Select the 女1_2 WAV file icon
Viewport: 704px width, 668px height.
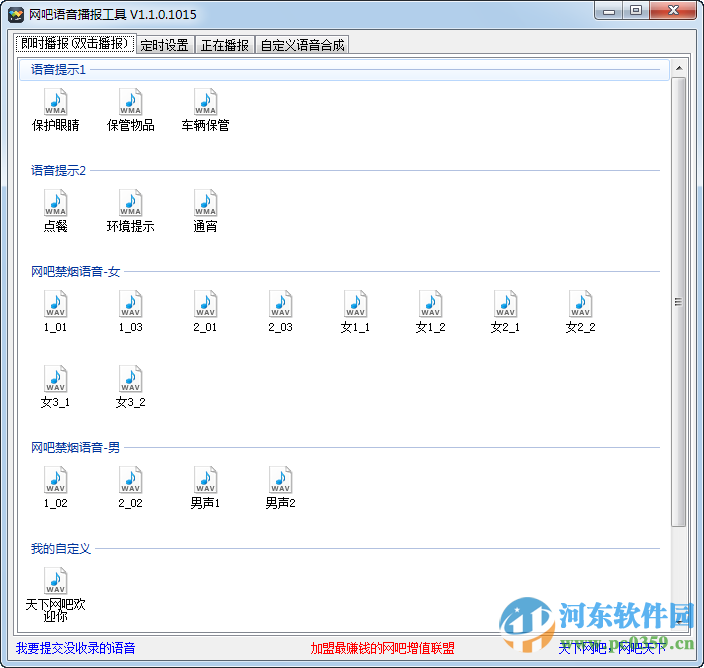[430, 304]
